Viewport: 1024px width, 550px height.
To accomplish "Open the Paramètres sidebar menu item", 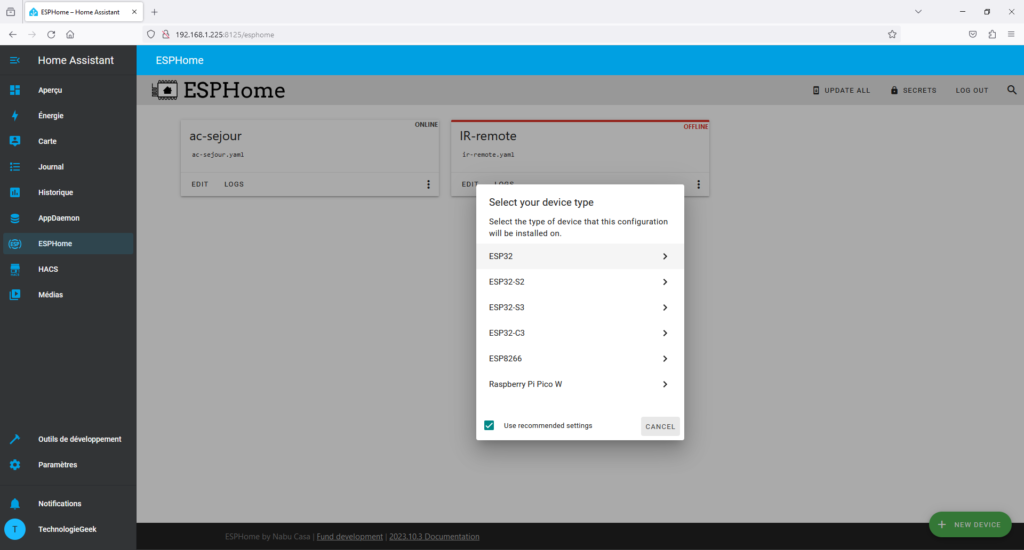I will tap(68, 465).
